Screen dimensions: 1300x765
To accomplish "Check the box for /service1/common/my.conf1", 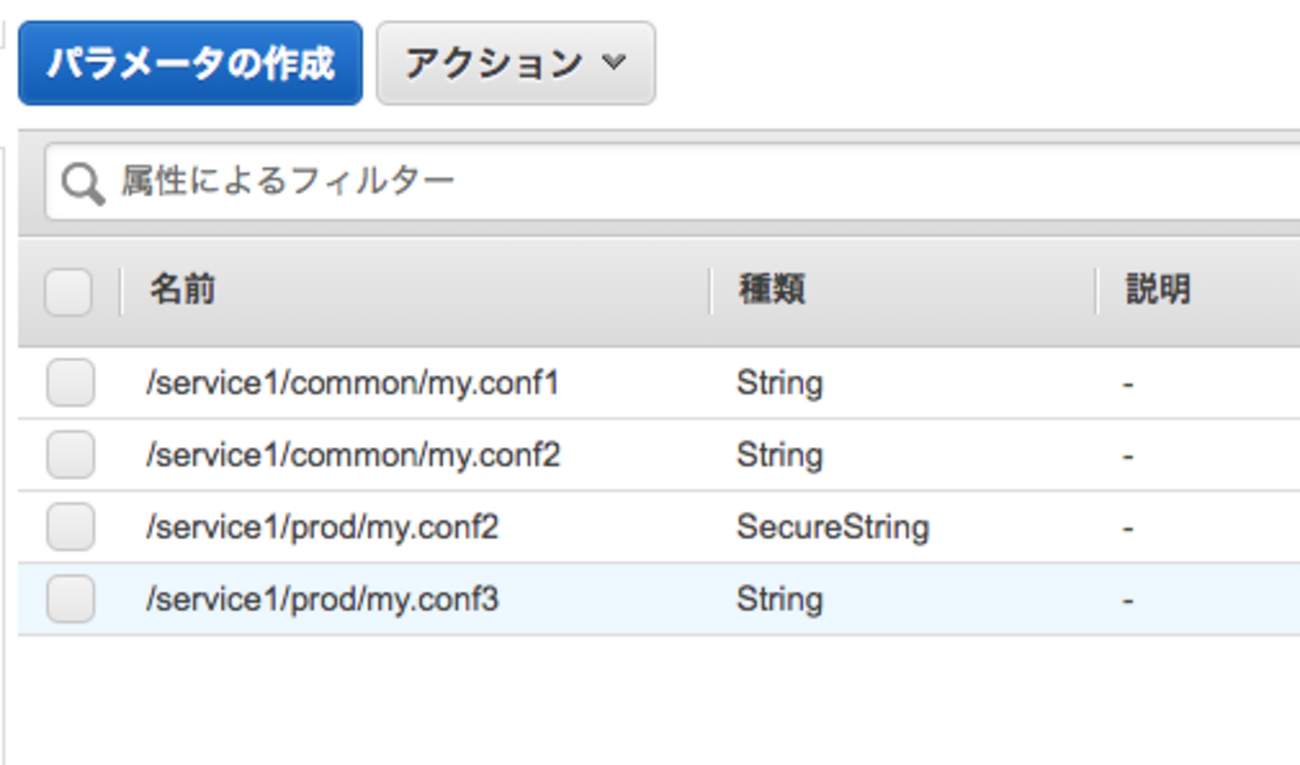I will click(70, 383).
